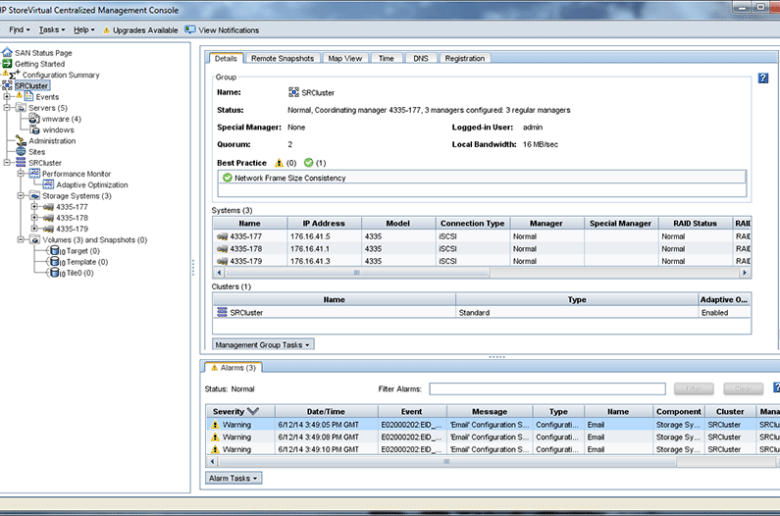Expand the Events tree node
This screenshot has height=516, width=780.
point(7,97)
